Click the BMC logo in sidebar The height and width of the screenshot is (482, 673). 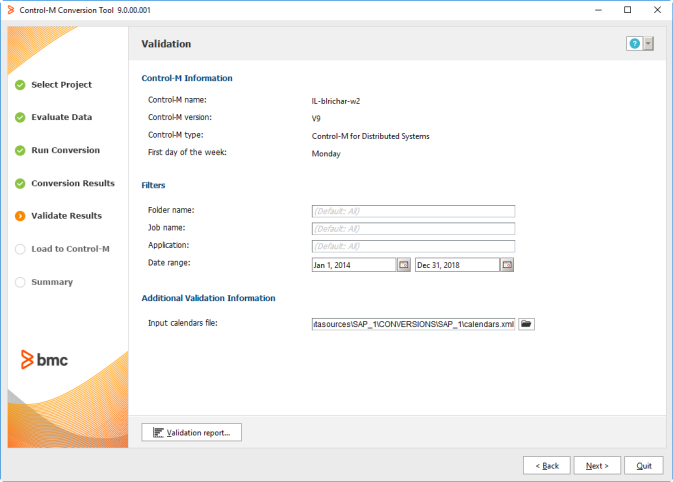(x=44, y=360)
